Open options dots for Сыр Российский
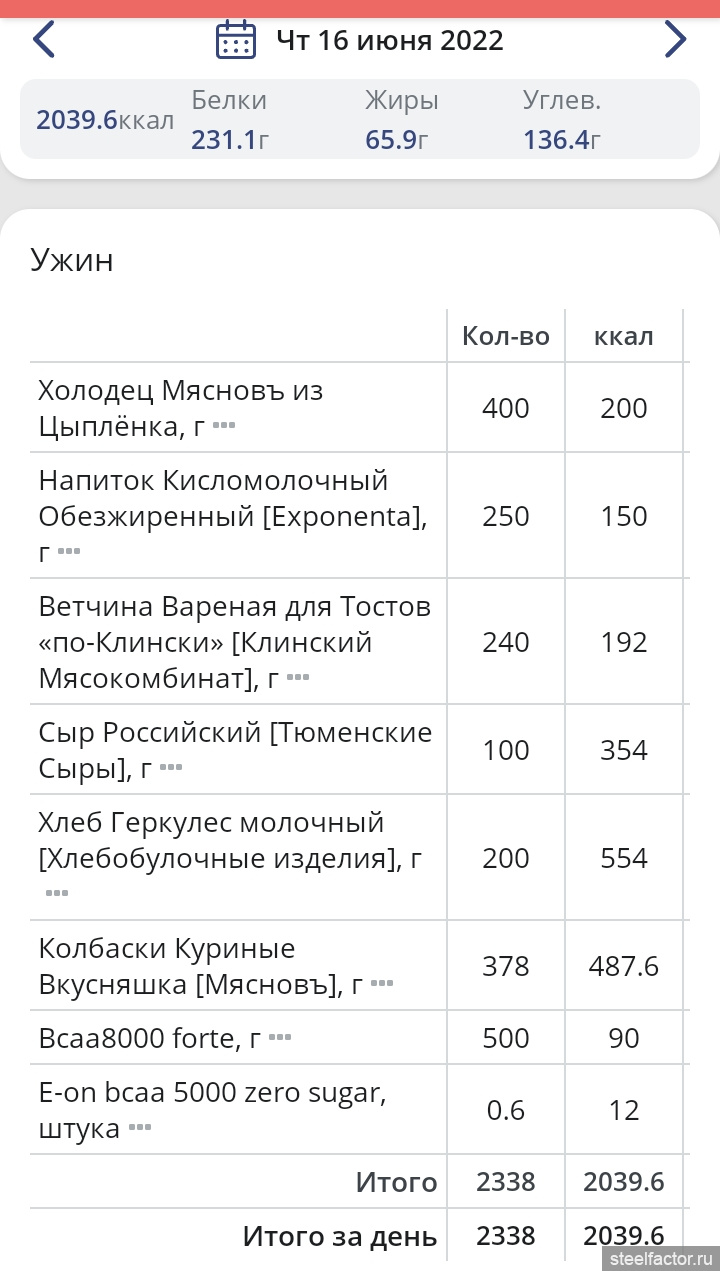 [171, 767]
